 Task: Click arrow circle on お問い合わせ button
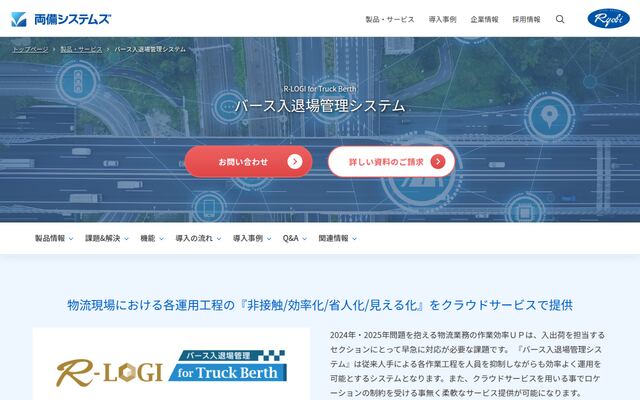(x=295, y=162)
